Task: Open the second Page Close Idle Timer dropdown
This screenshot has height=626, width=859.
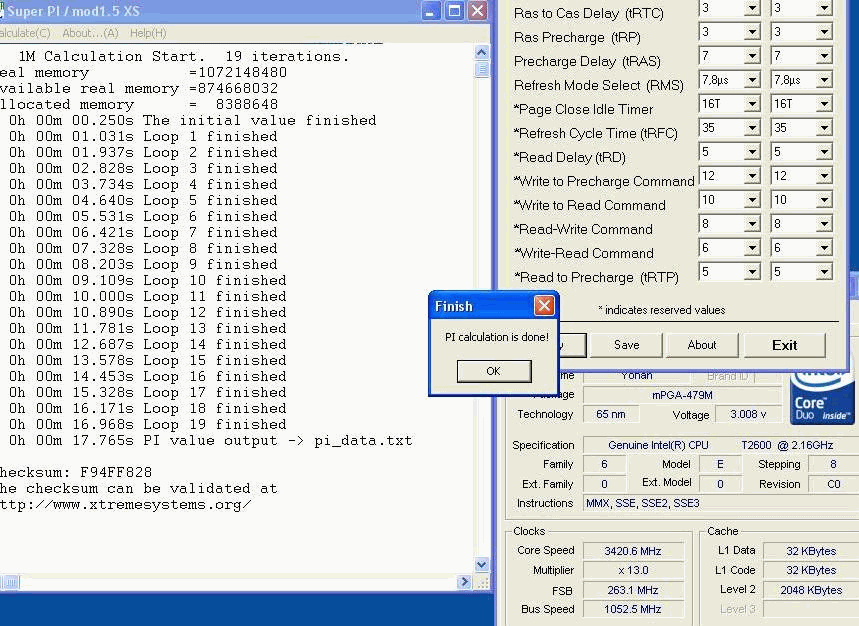Action: pyautogui.click(x=824, y=104)
